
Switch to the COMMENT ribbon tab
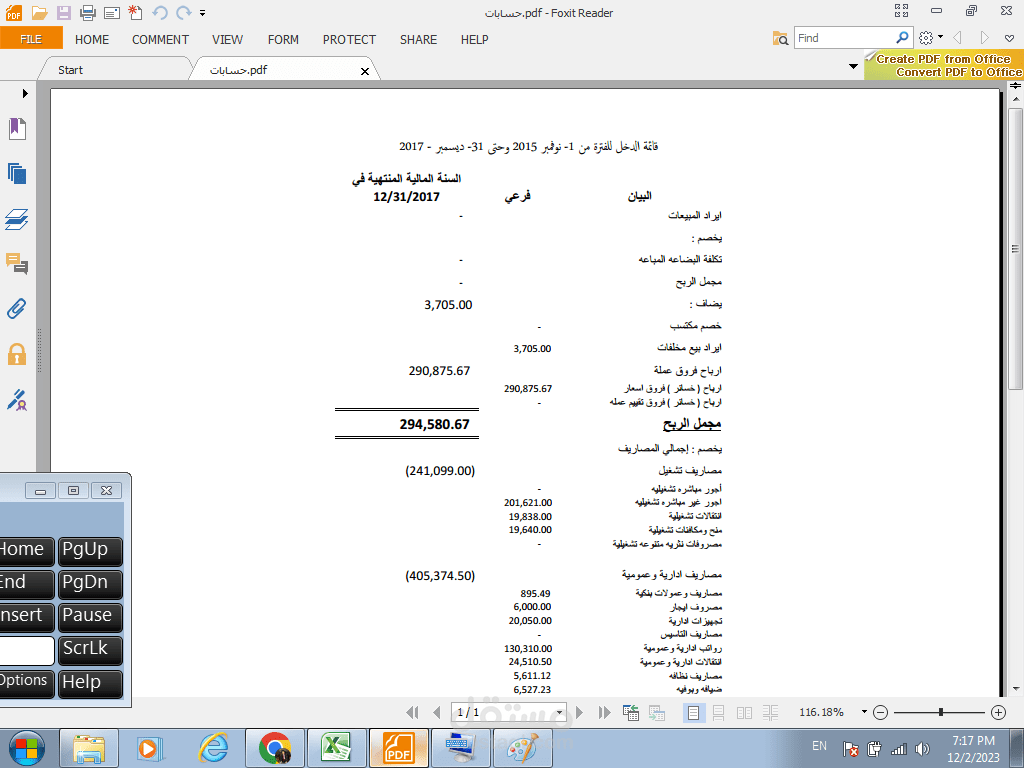click(x=160, y=40)
